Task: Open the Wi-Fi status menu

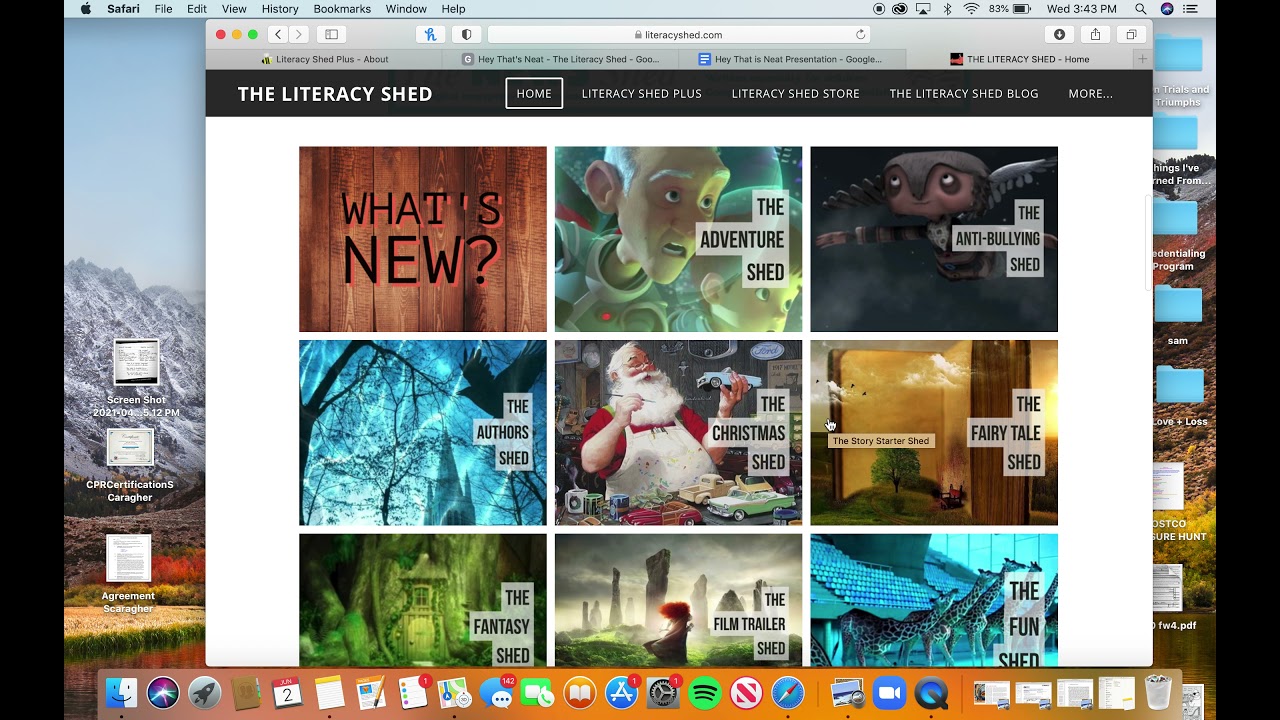Action: pos(971,9)
